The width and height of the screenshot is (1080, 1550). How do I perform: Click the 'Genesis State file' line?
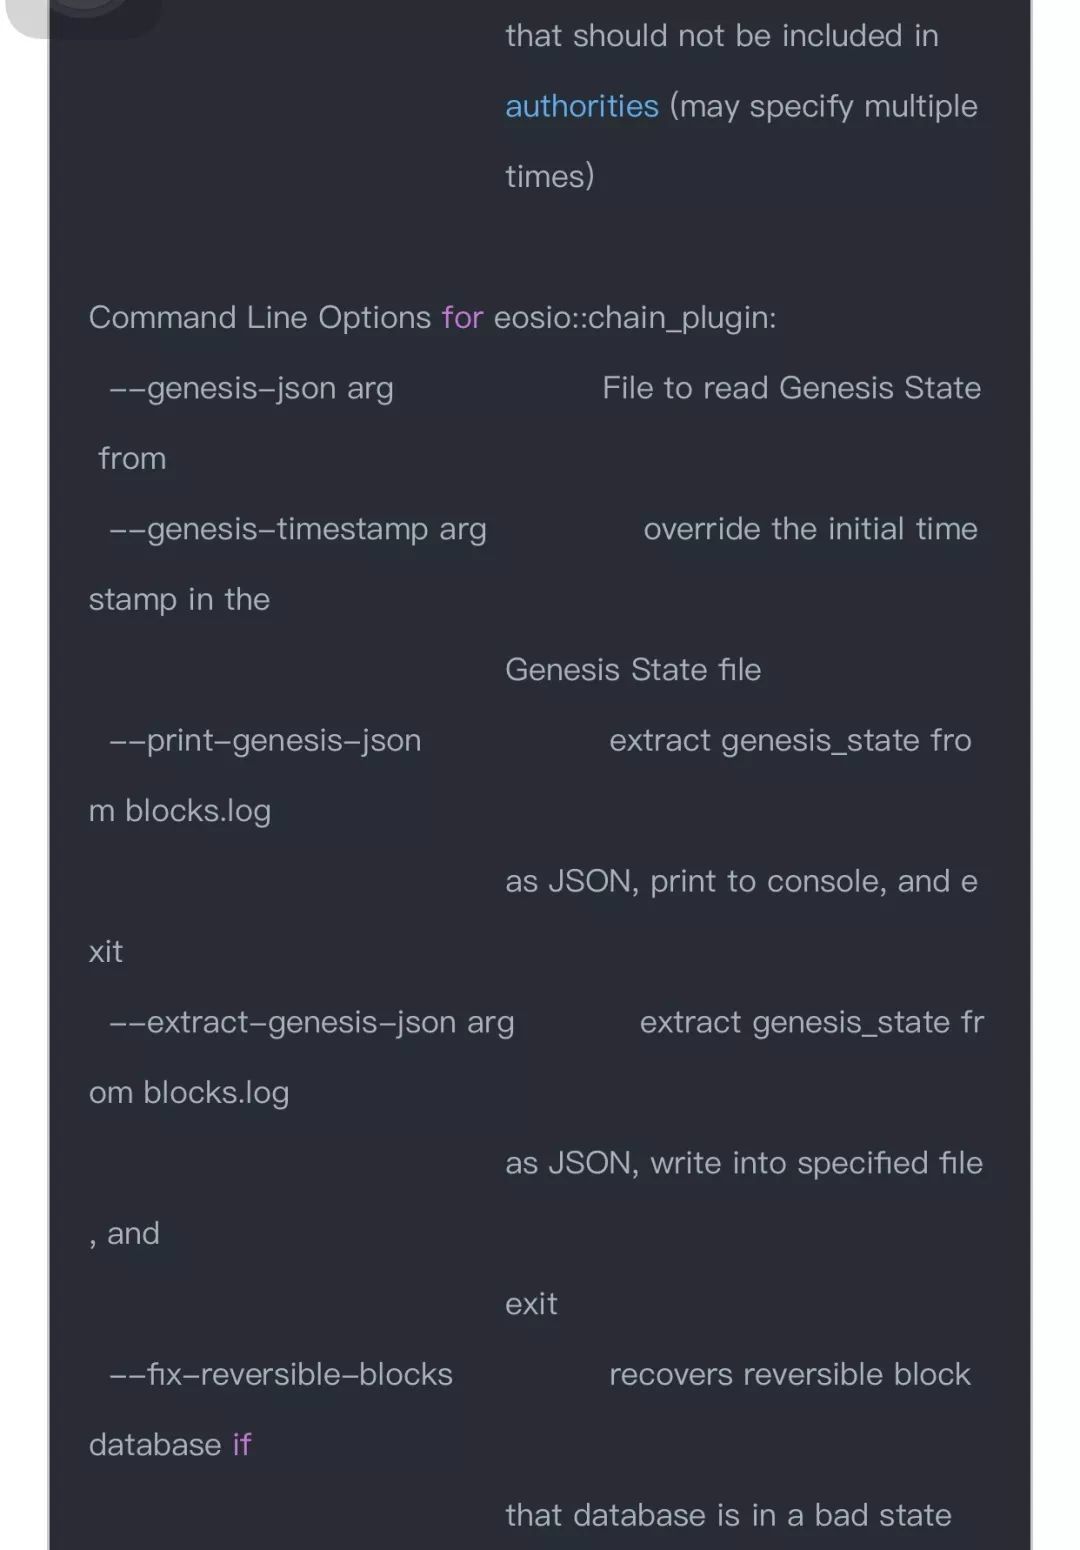(633, 669)
